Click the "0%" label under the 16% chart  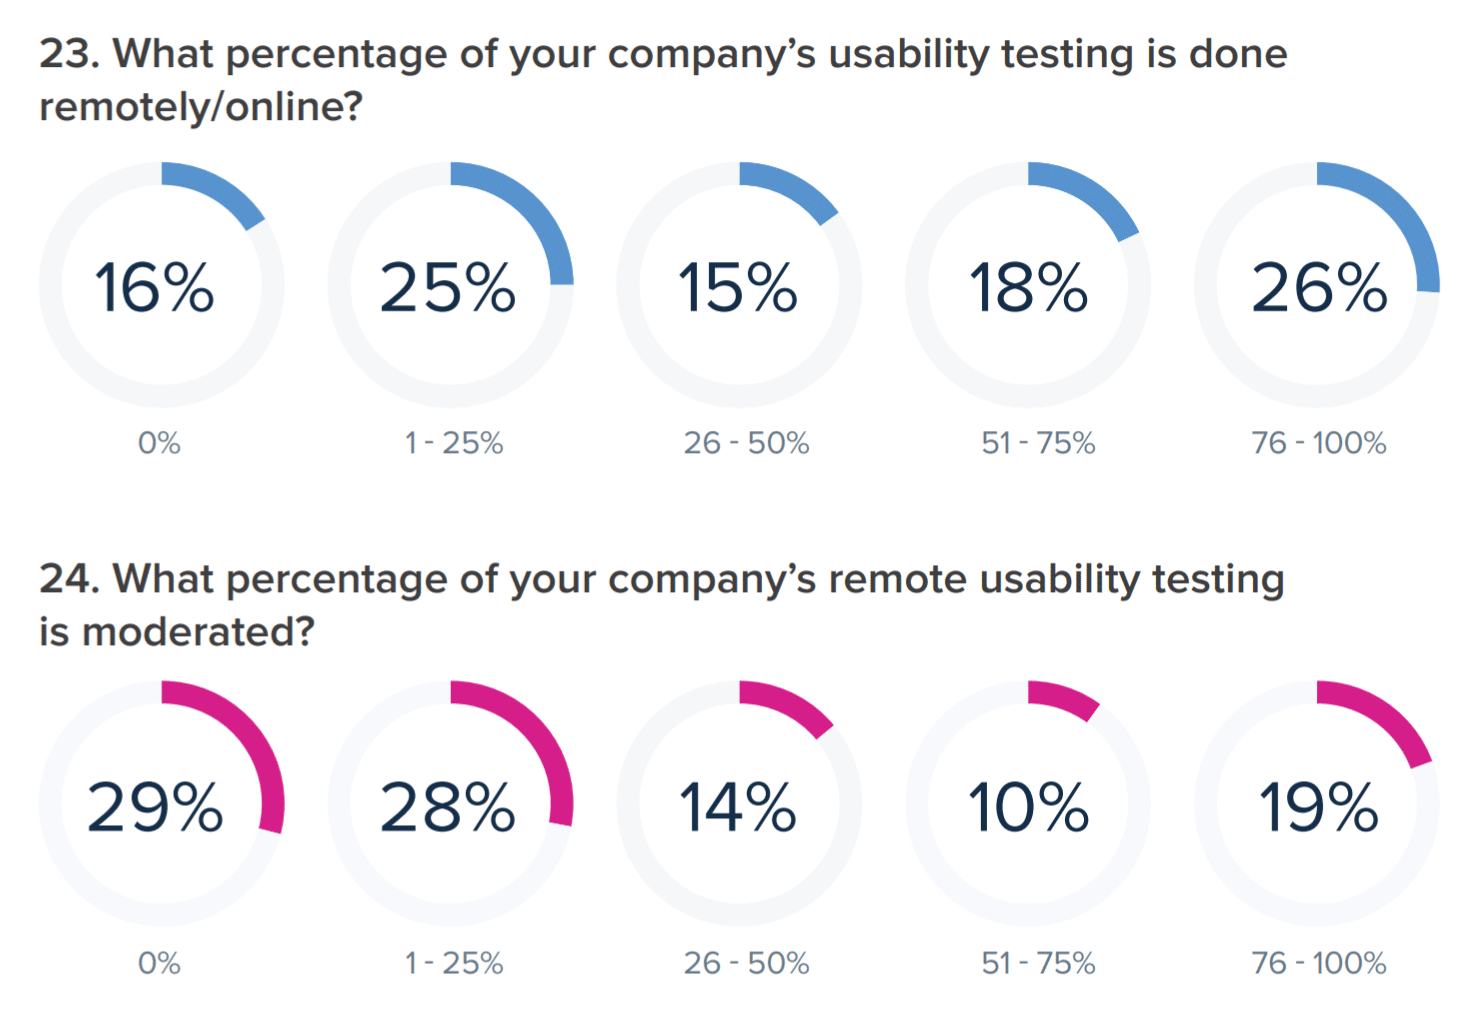[x=159, y=443]
